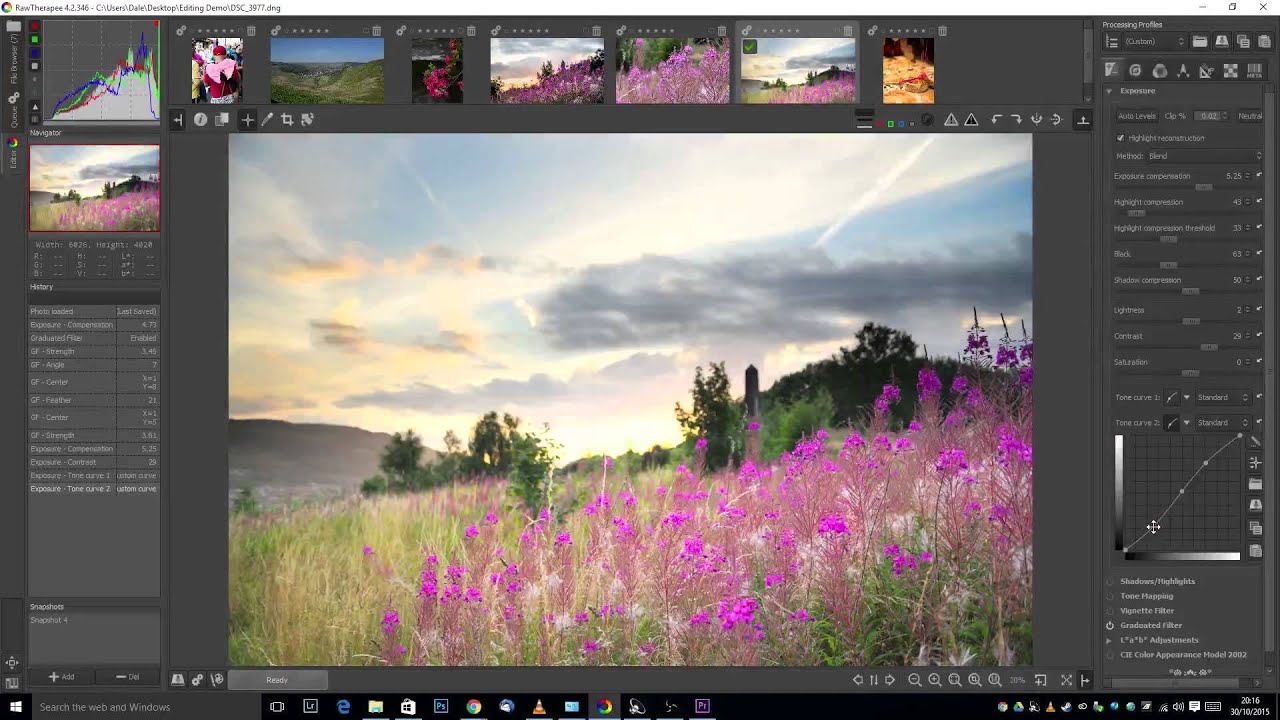
Task: Select 'Photo loaded' history entry
Action: click(93, 311)
